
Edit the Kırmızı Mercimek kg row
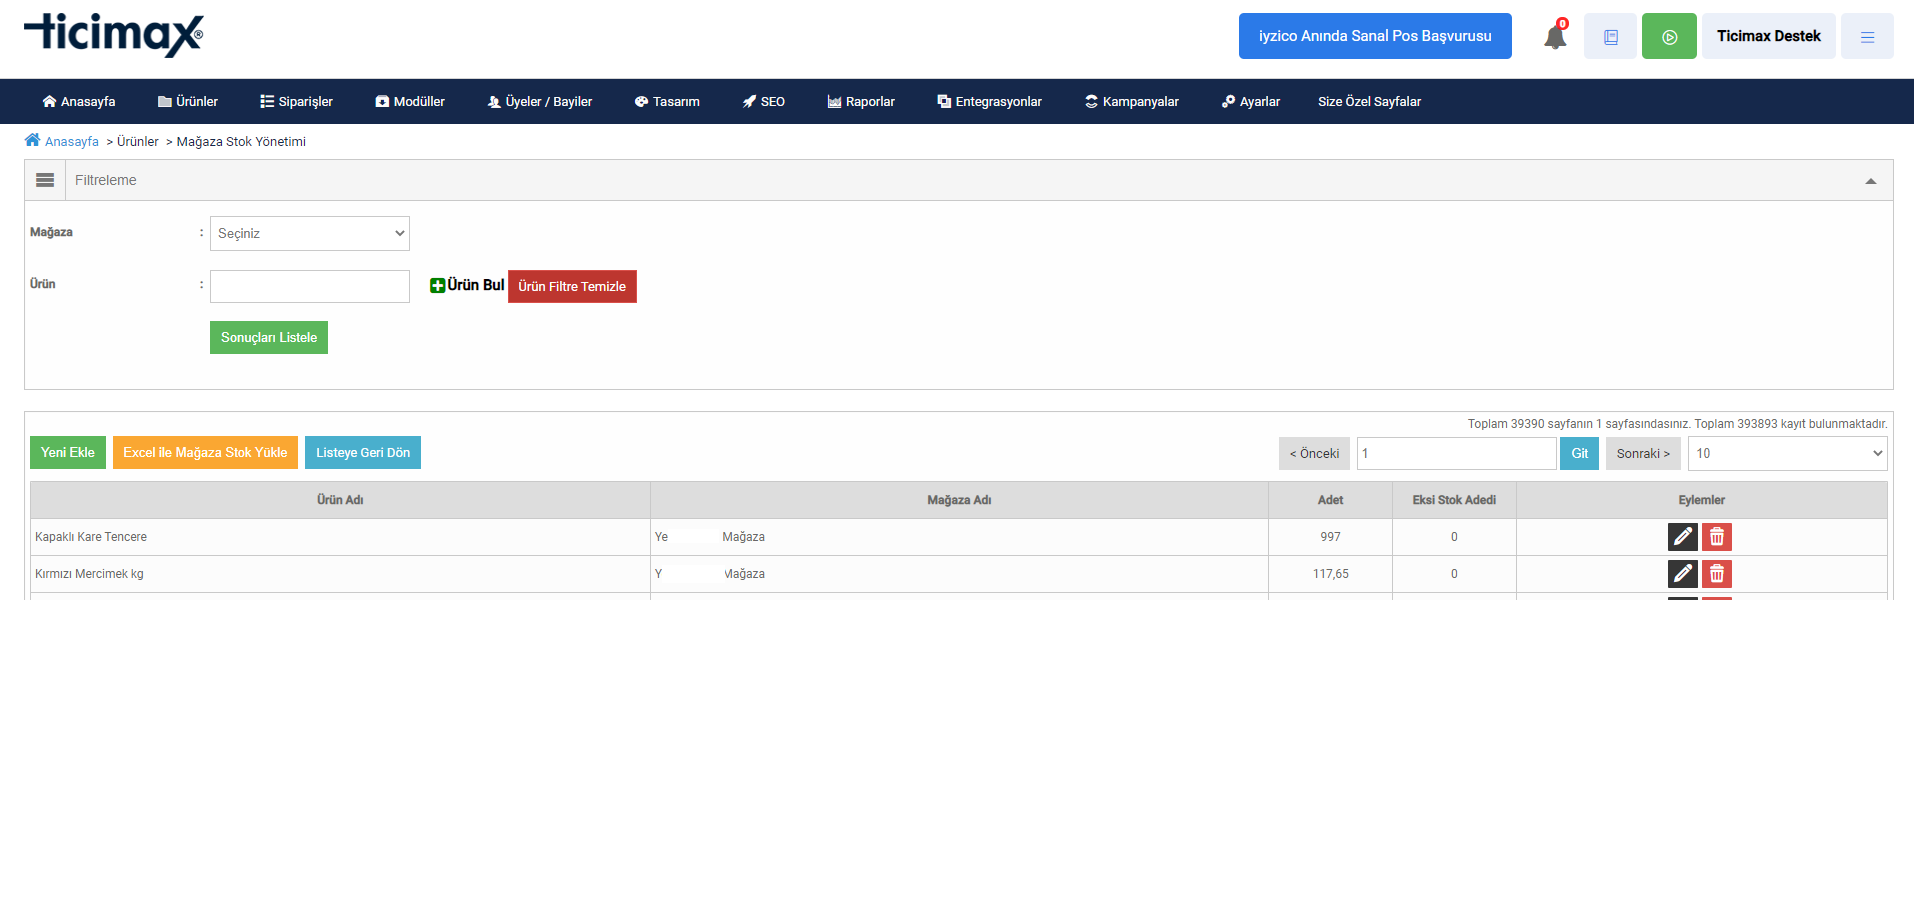point(1683,574)
